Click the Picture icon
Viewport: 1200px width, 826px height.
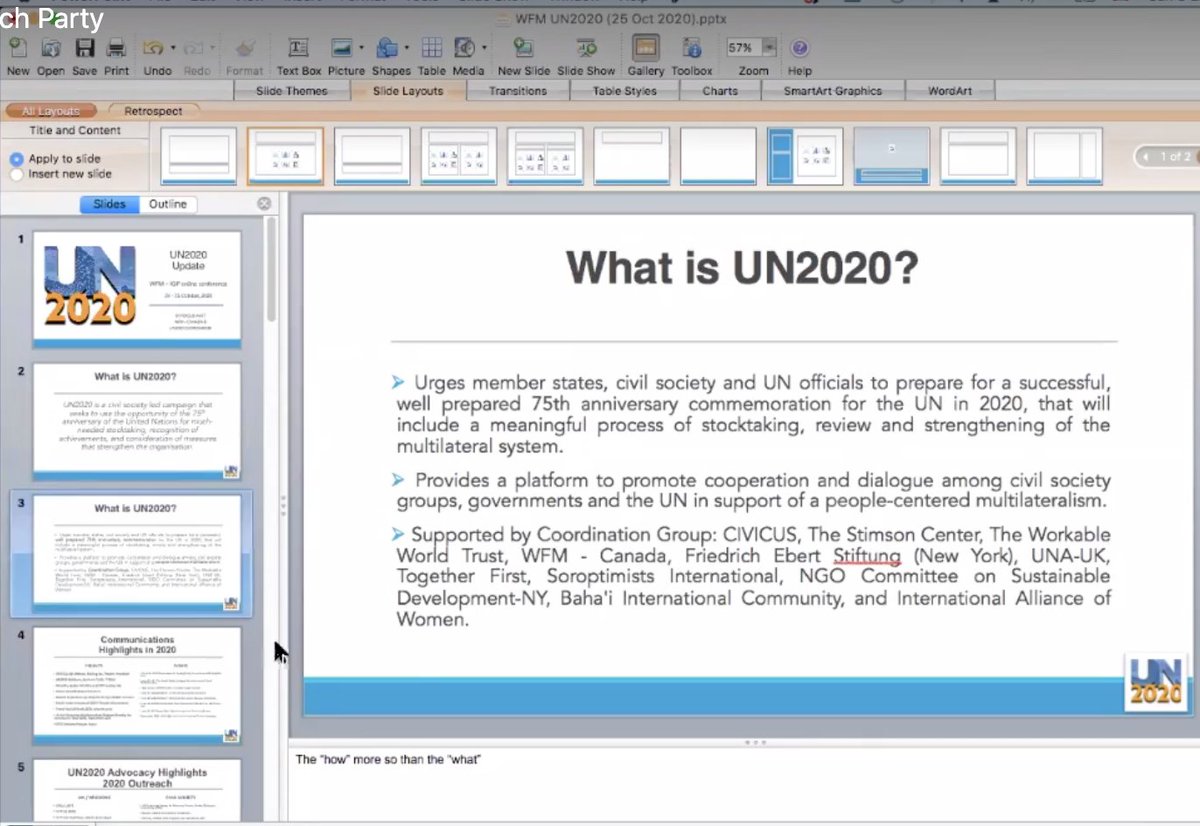click(x=342, y=48)
